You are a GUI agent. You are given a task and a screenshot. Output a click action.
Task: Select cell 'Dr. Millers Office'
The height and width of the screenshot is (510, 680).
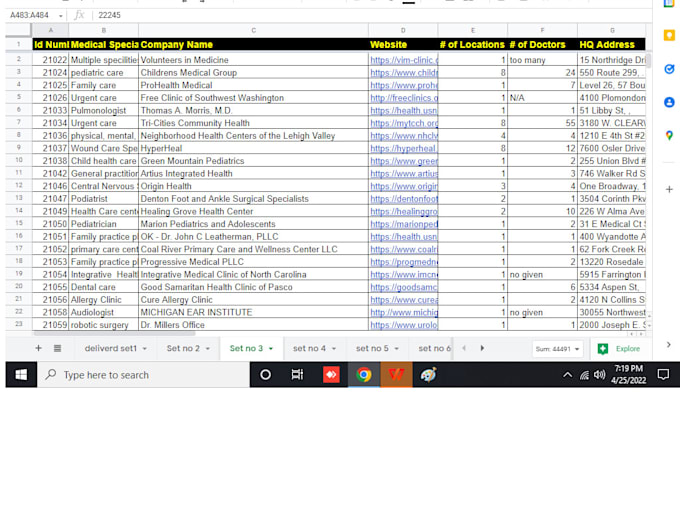click(254, 325)
